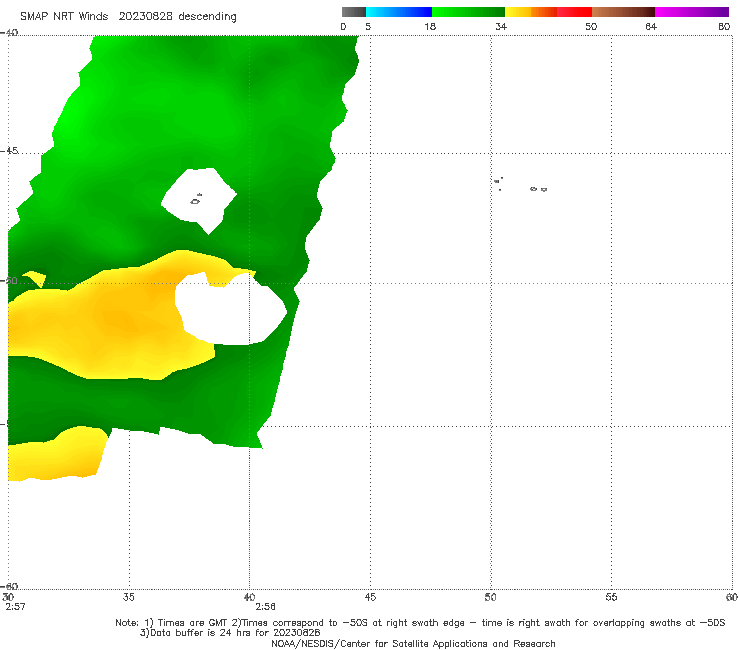The width and height of the screenshot is (740, 650).
Task: Click the green segment of the color bar
Action: click(468, 12)
